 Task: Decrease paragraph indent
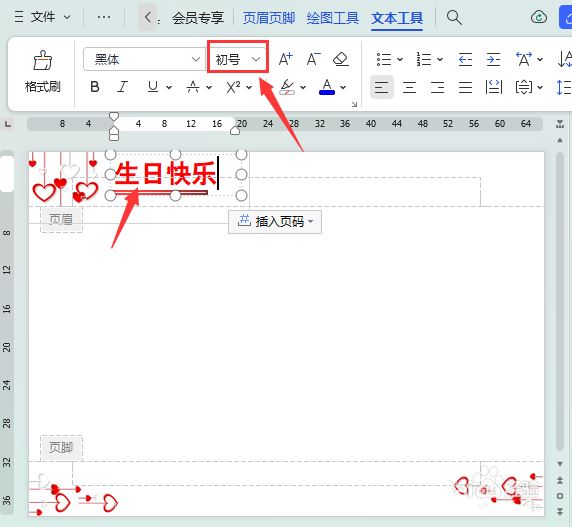click(x=465, y=59)
